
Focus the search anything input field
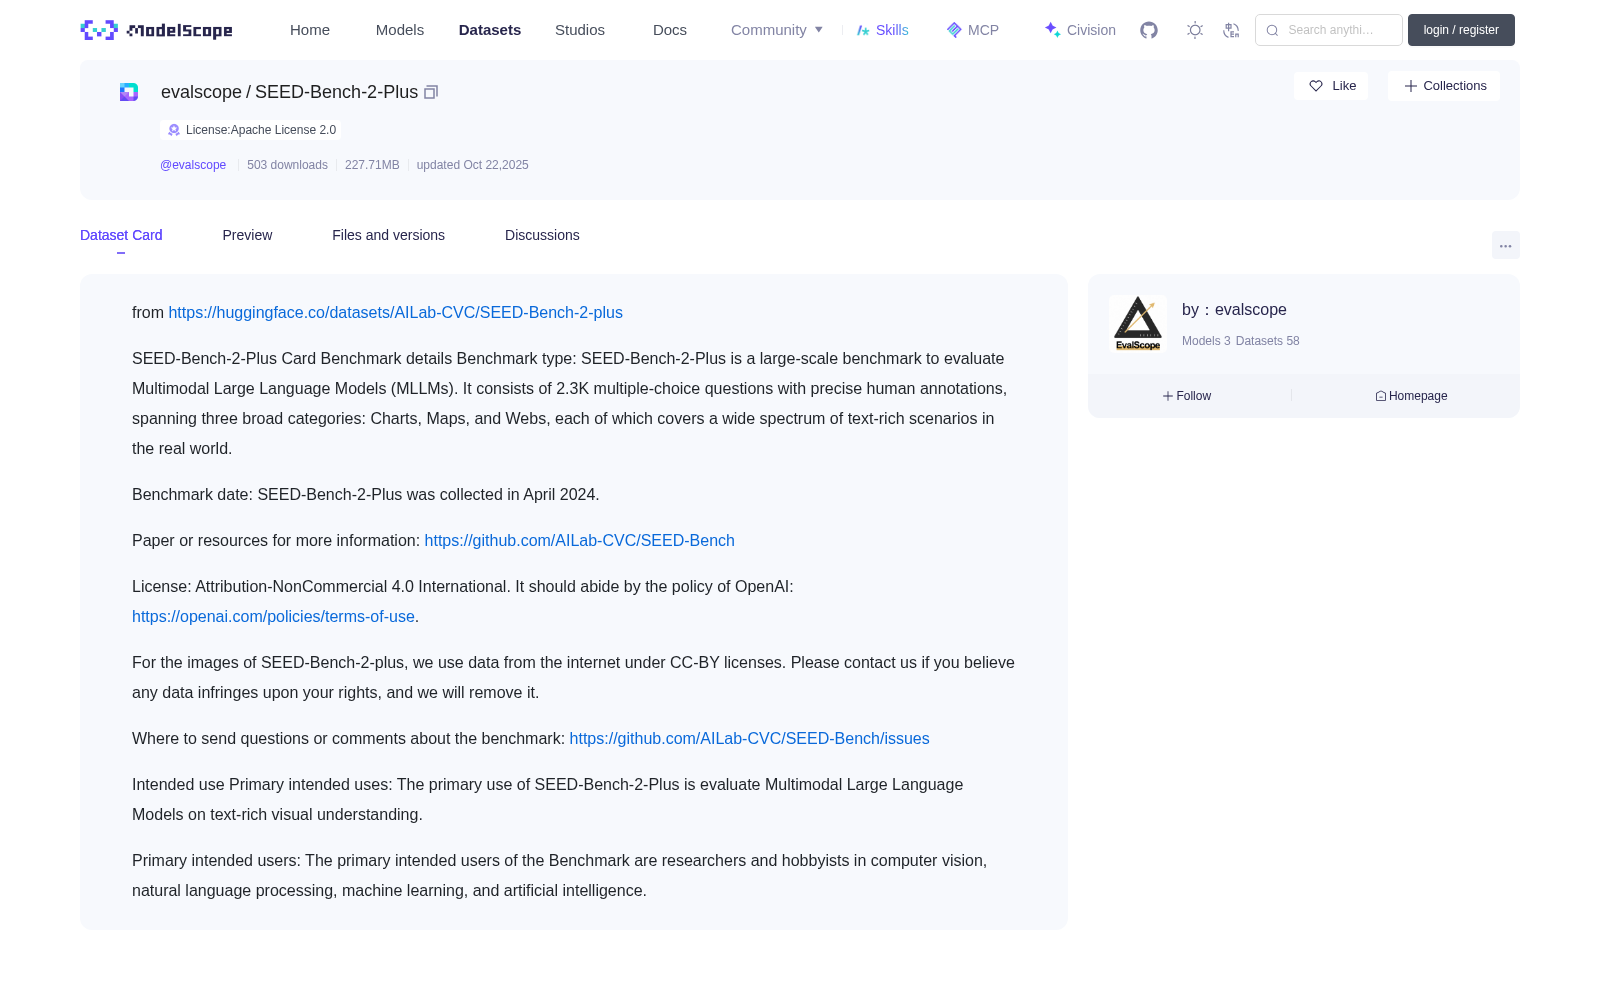(1329, 30)
